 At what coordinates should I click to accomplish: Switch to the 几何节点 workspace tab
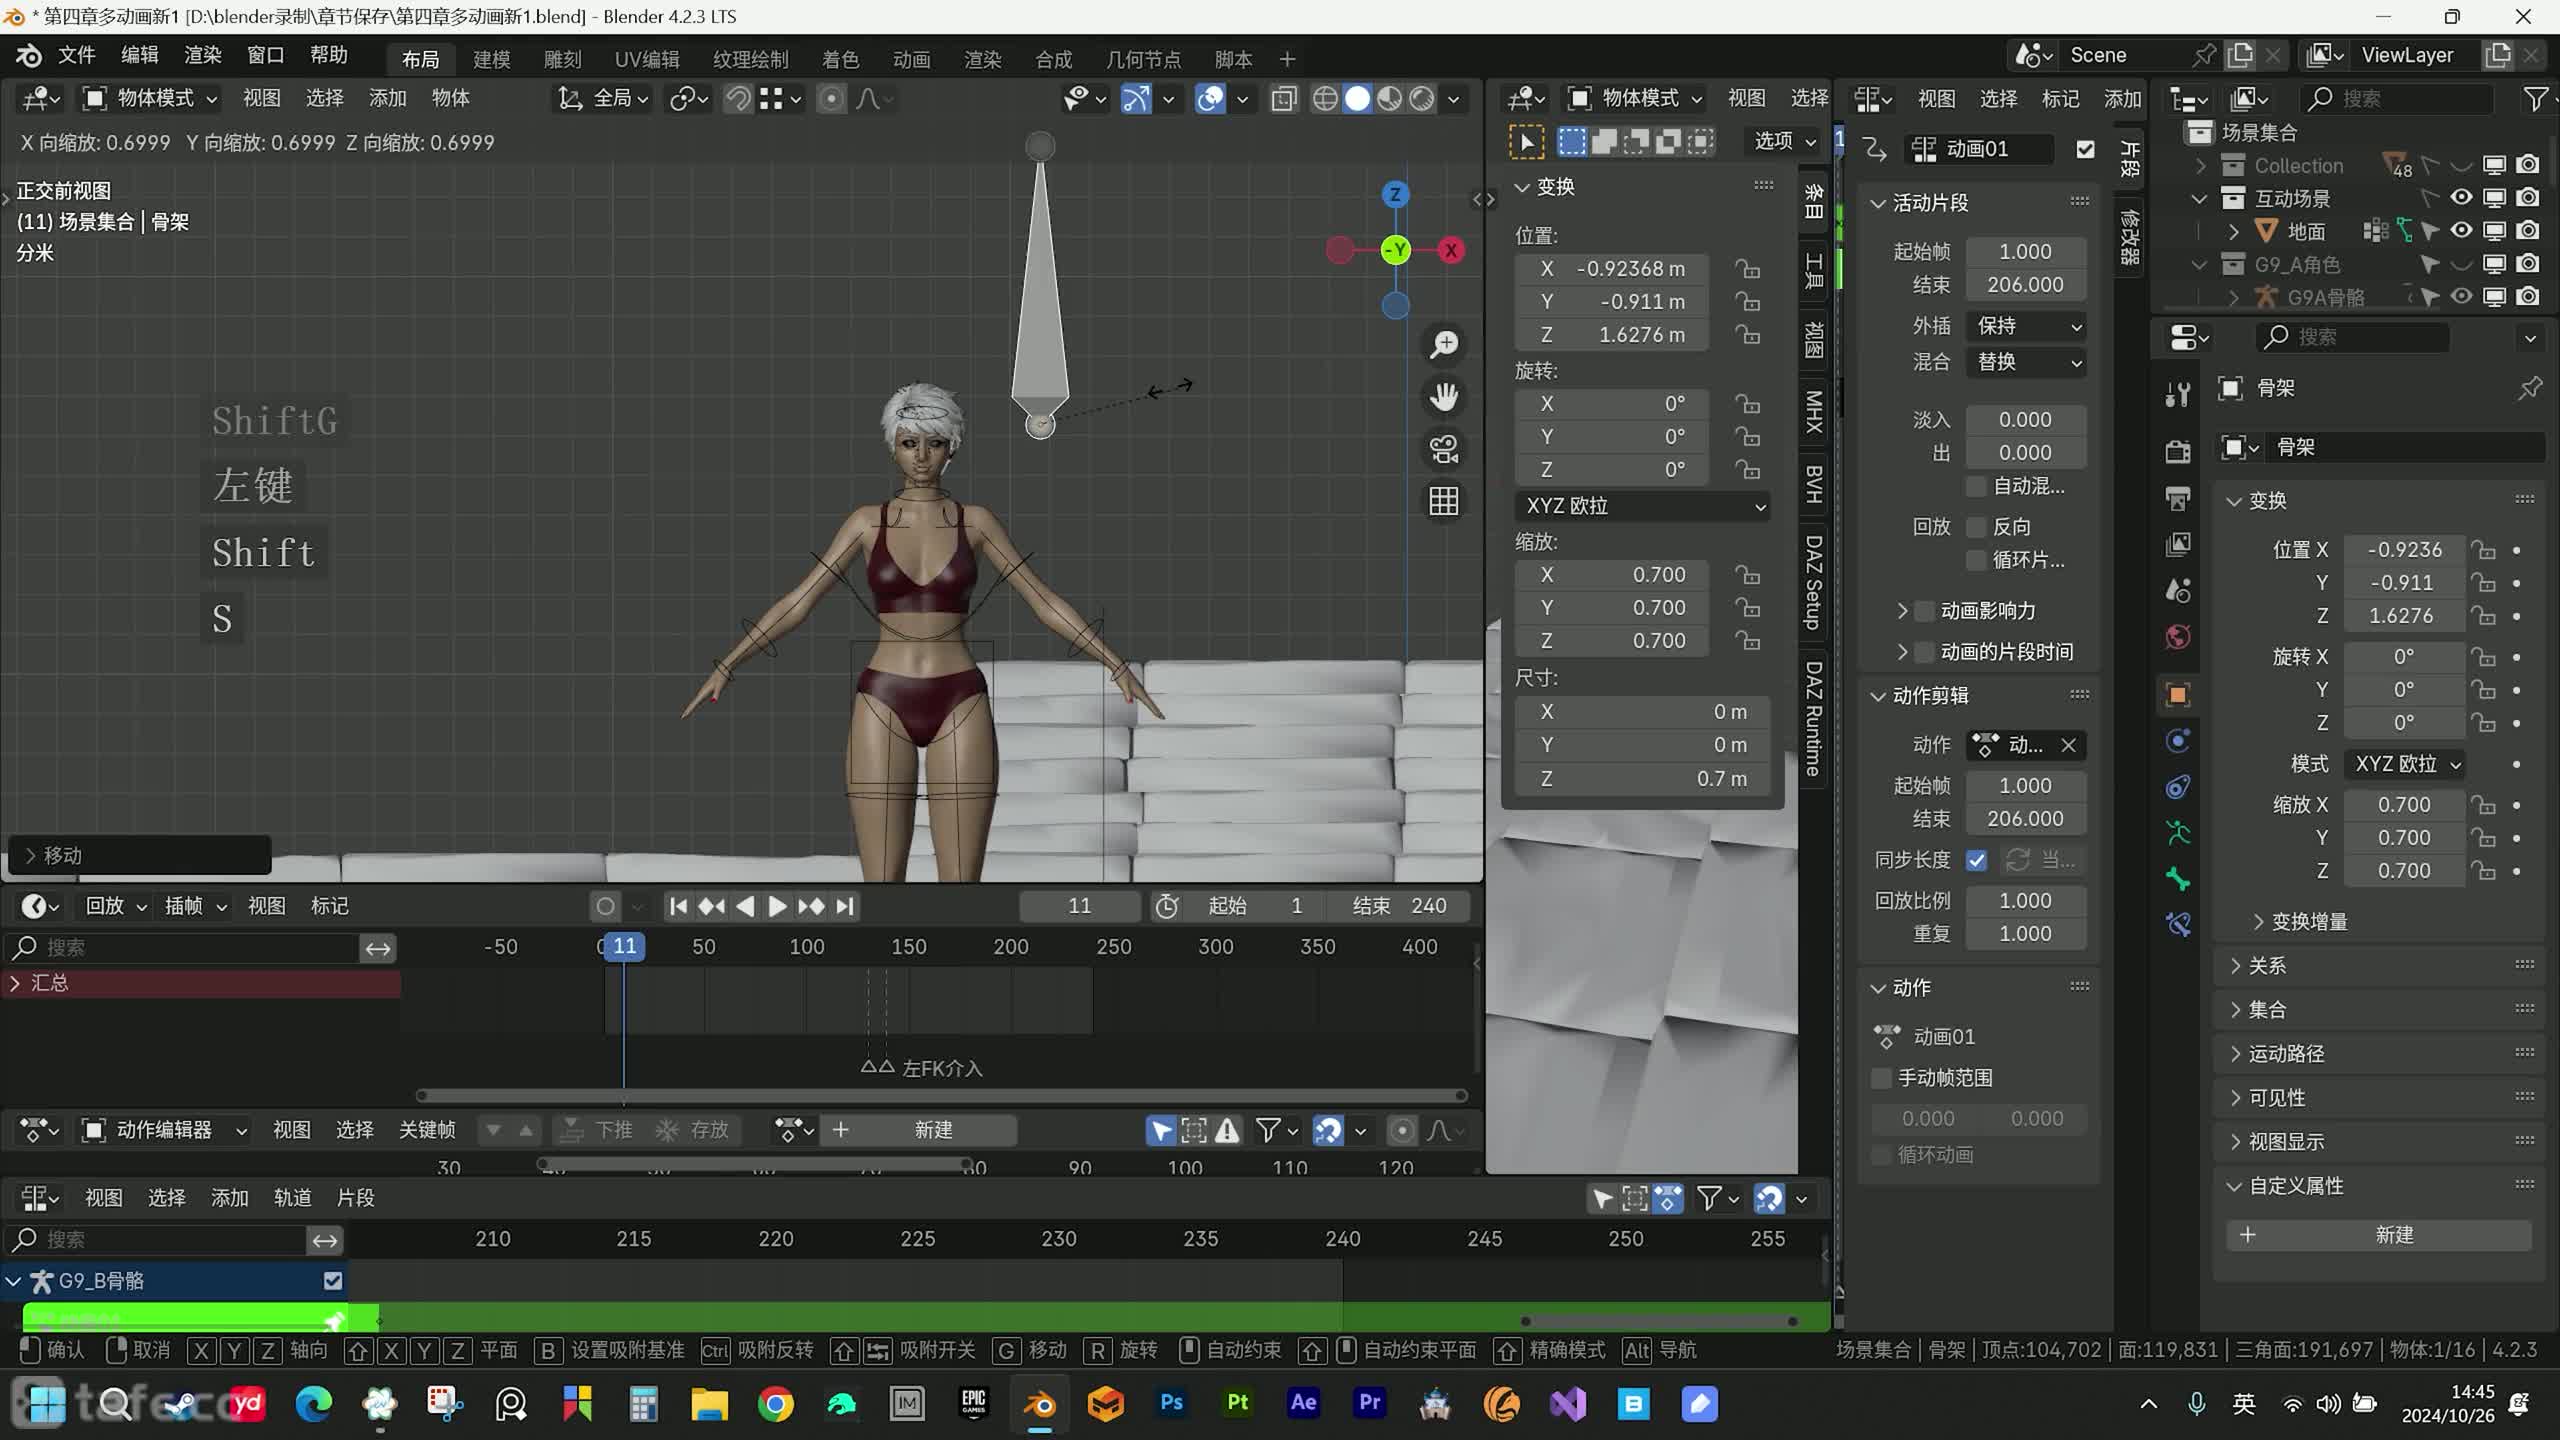click(1143, 59)
